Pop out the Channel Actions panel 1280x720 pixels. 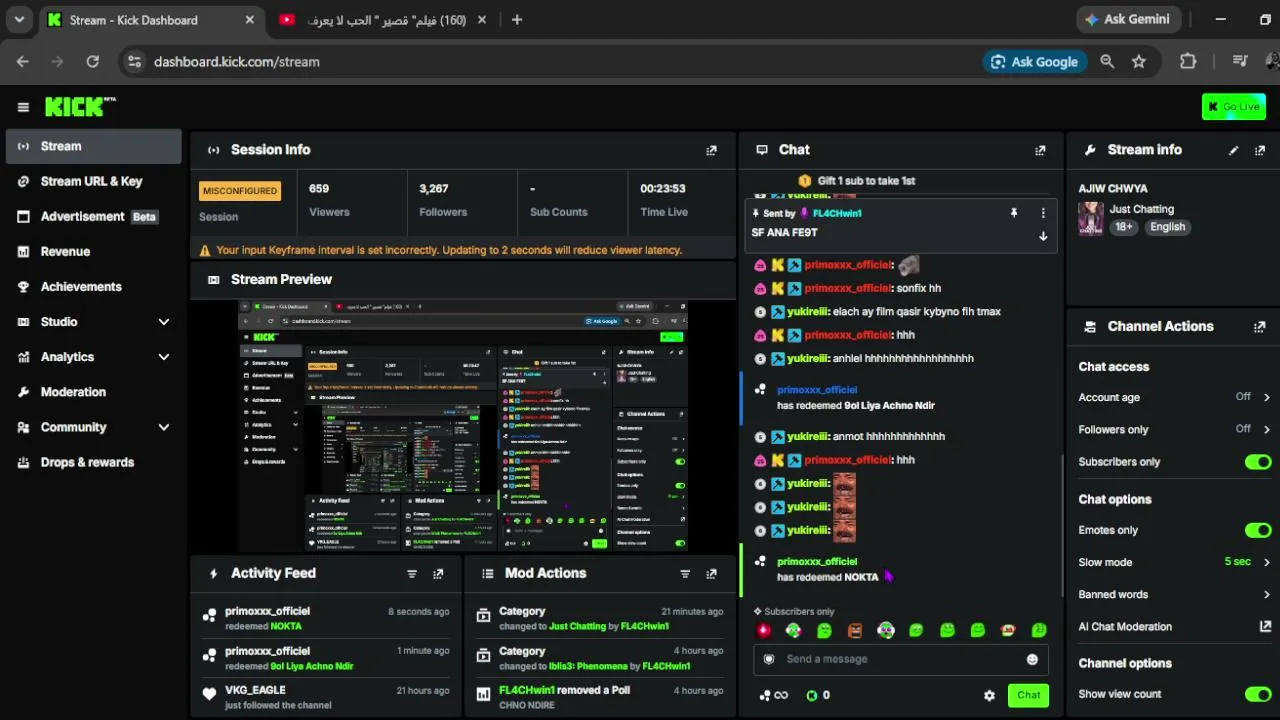pos(1260,327)
